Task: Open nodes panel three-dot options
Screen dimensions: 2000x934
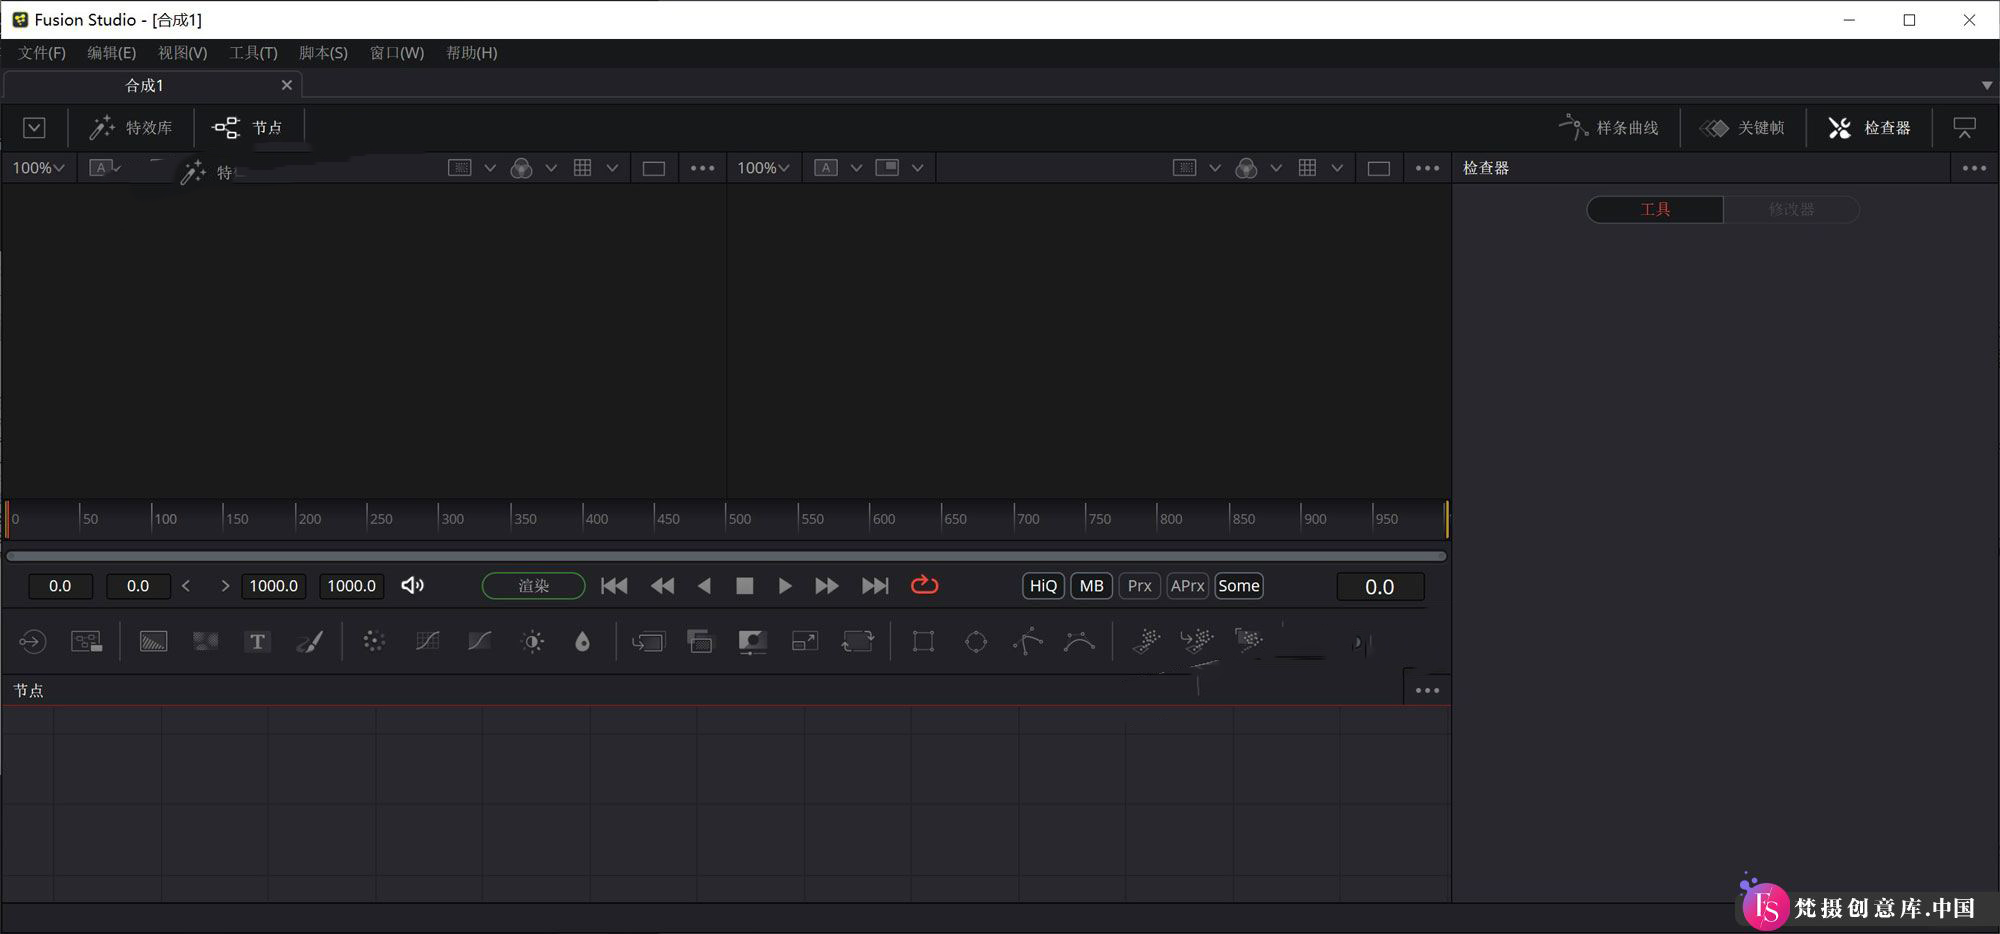Action: tap(1427, 690)
